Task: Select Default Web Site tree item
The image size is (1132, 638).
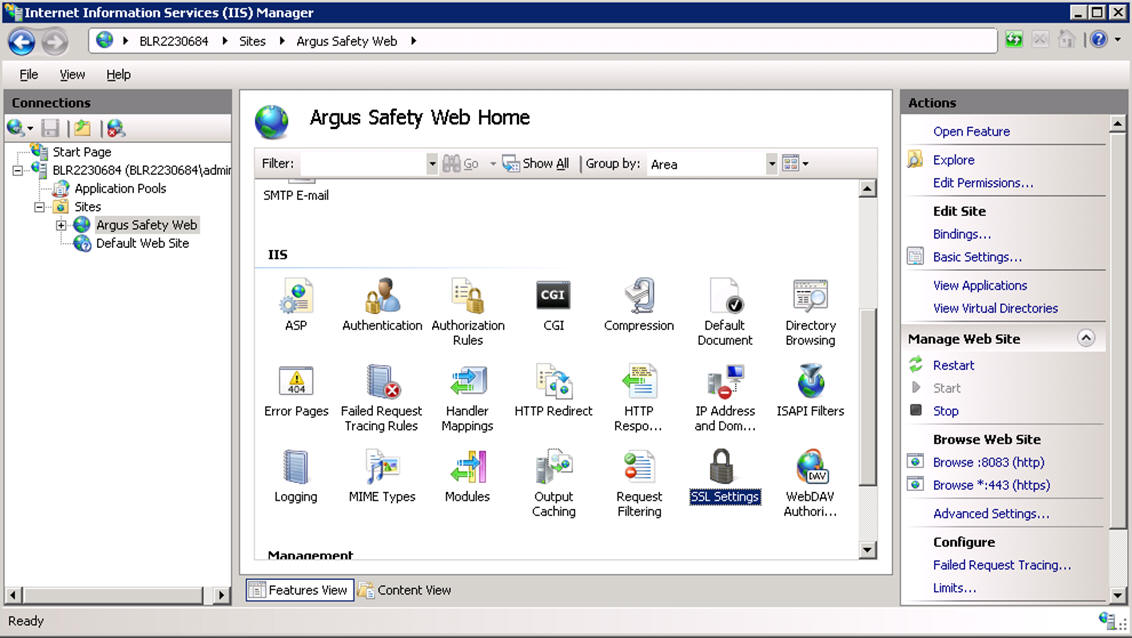Action: pyautogui.click(x=142, y=244)
